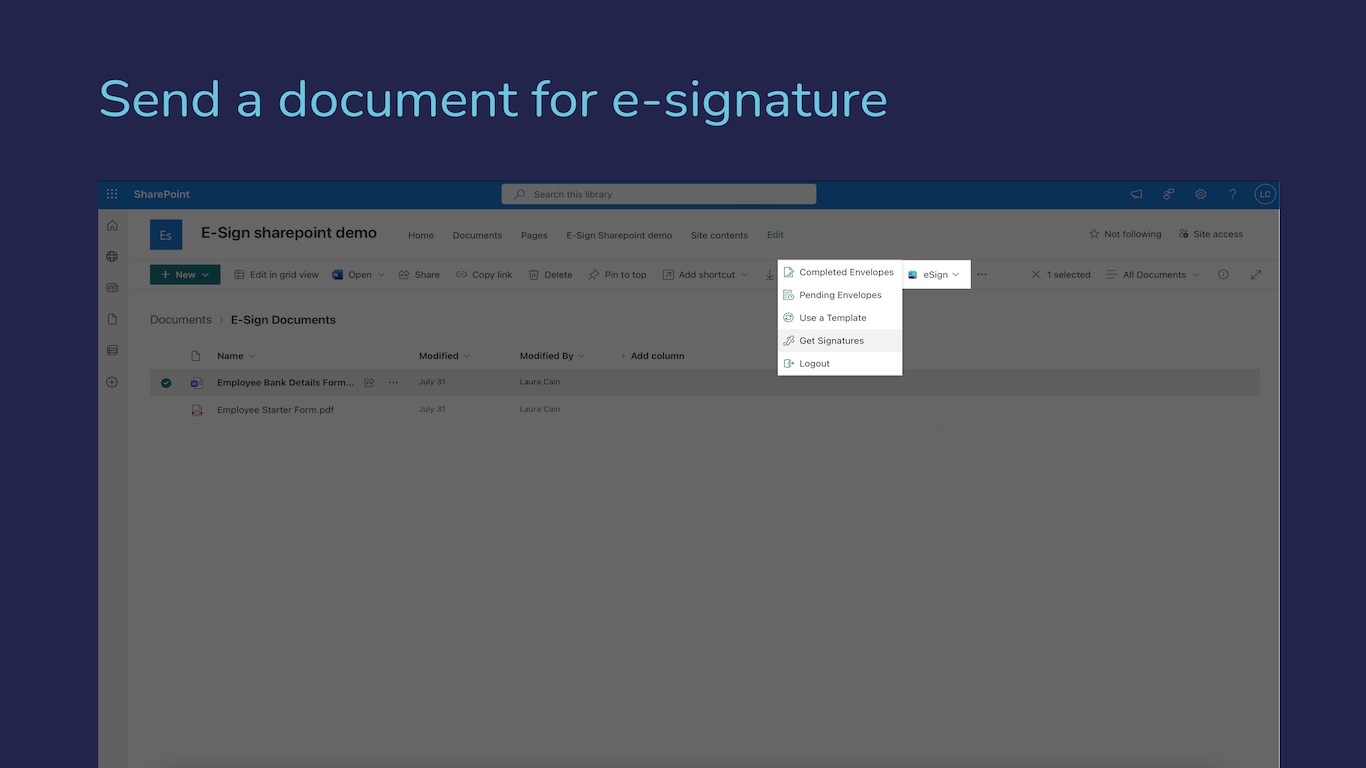Click the Site access button
The height and width of the screenshot is (768, 1366).
1211,234
